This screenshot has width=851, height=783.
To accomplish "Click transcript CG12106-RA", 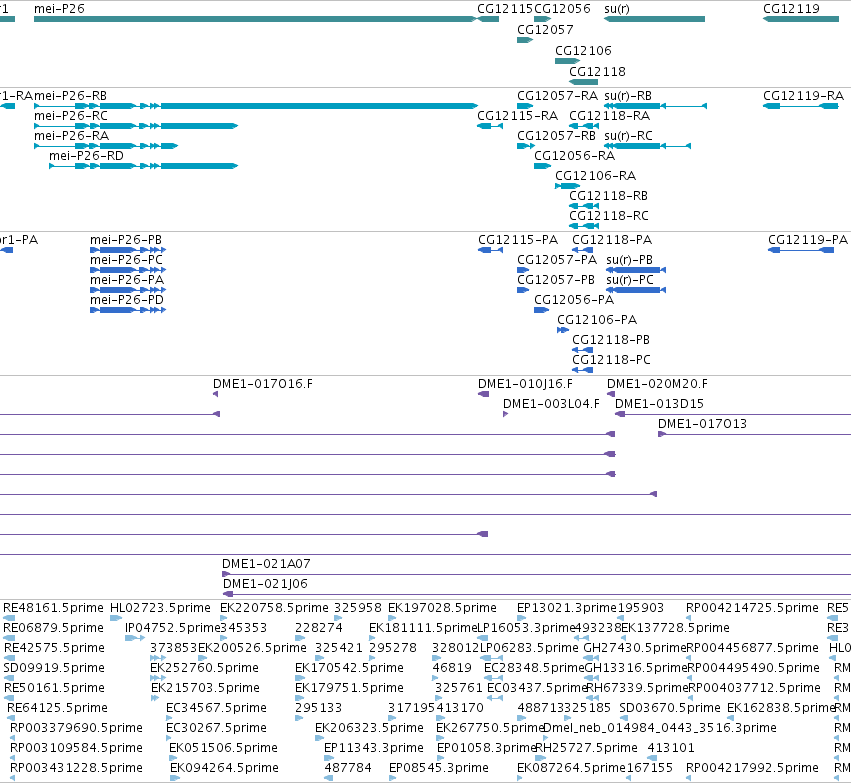I will point(567,186).
